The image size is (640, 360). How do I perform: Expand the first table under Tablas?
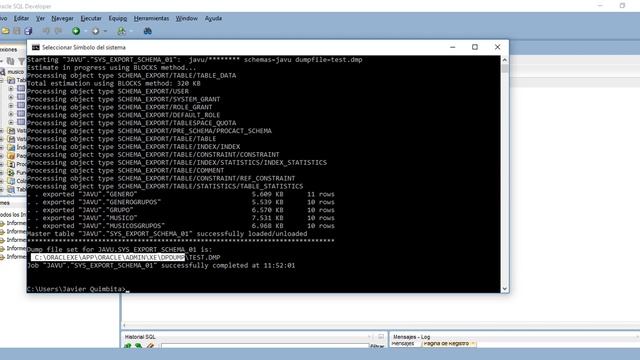[11, 89]
